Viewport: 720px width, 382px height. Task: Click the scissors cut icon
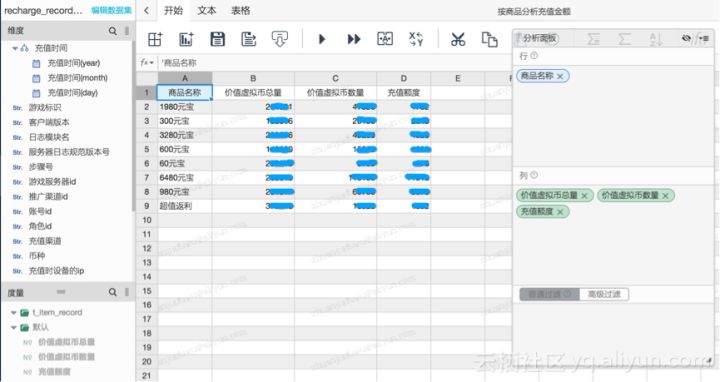458,39
